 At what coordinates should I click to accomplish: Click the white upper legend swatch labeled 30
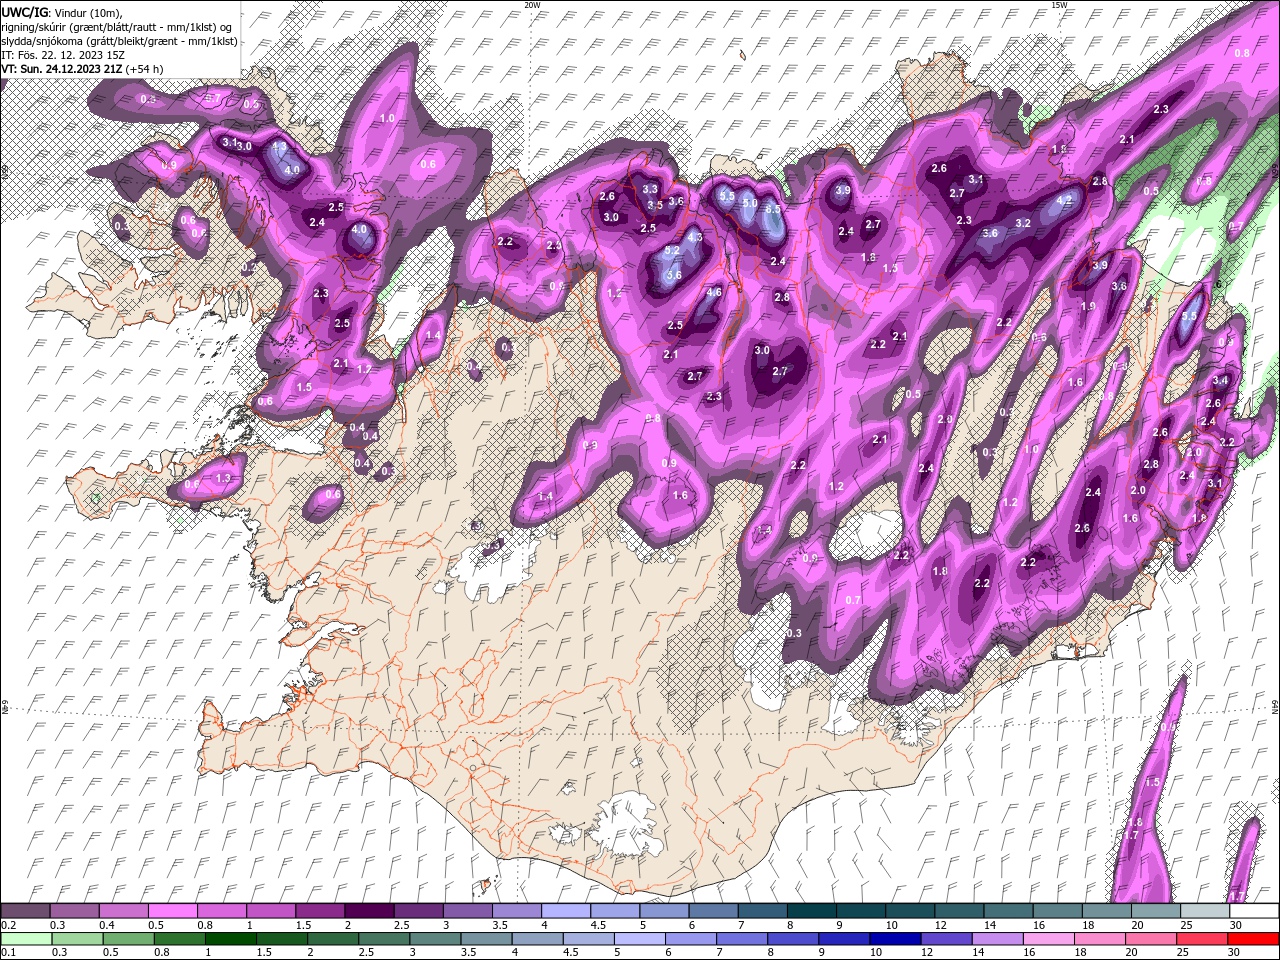1252,911
